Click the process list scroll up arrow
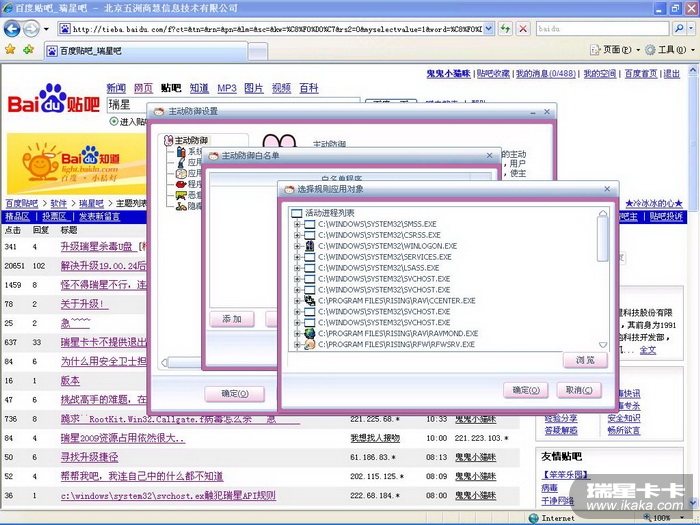Image resolution: width=700 pixels, height=525 pixels. (x=603, y=213)
